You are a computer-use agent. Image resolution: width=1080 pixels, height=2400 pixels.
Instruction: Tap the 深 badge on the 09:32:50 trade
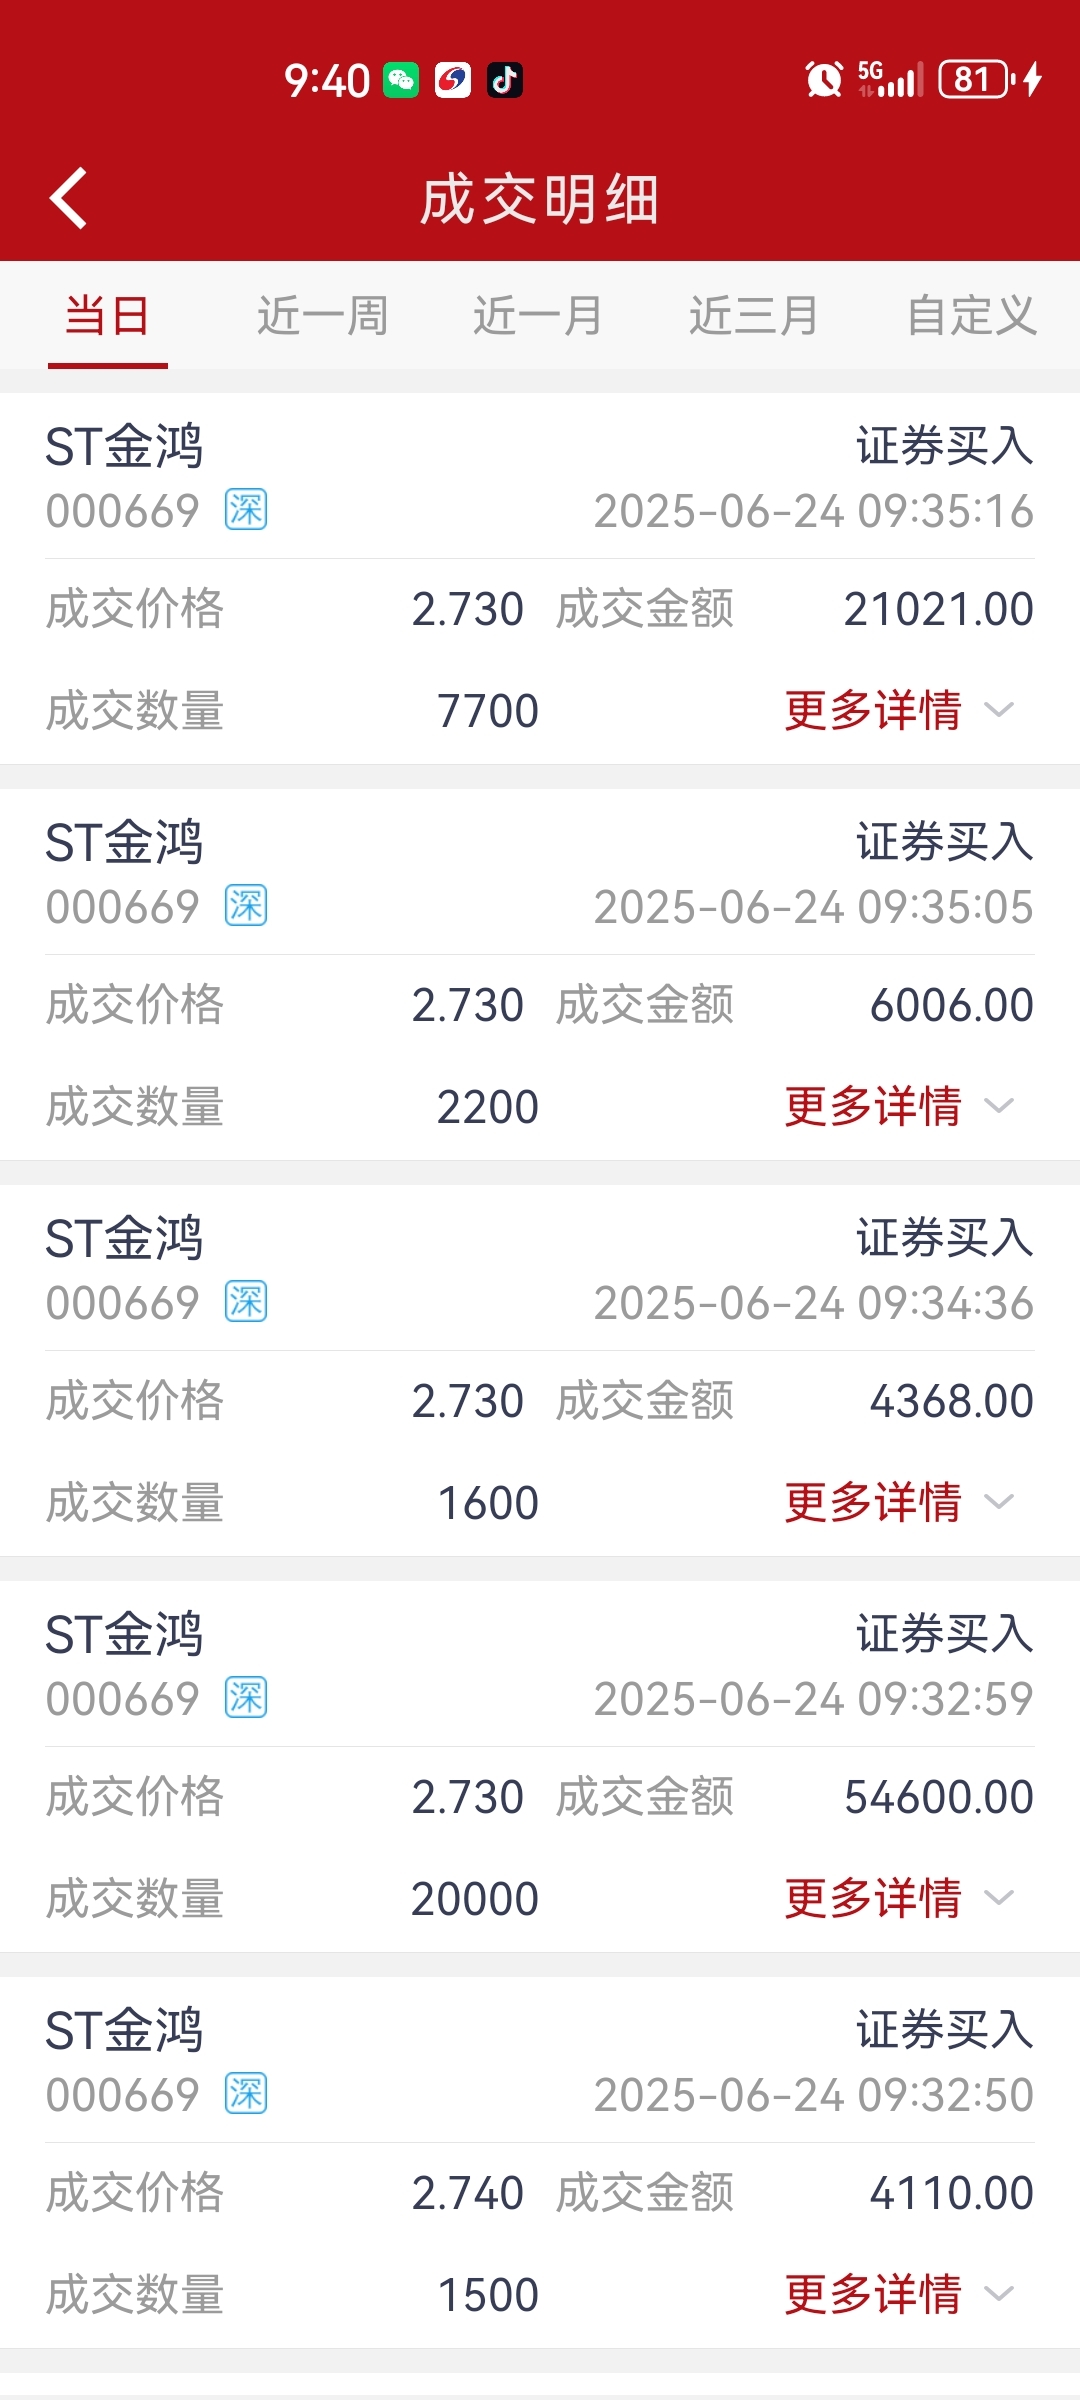(246, 2094)
